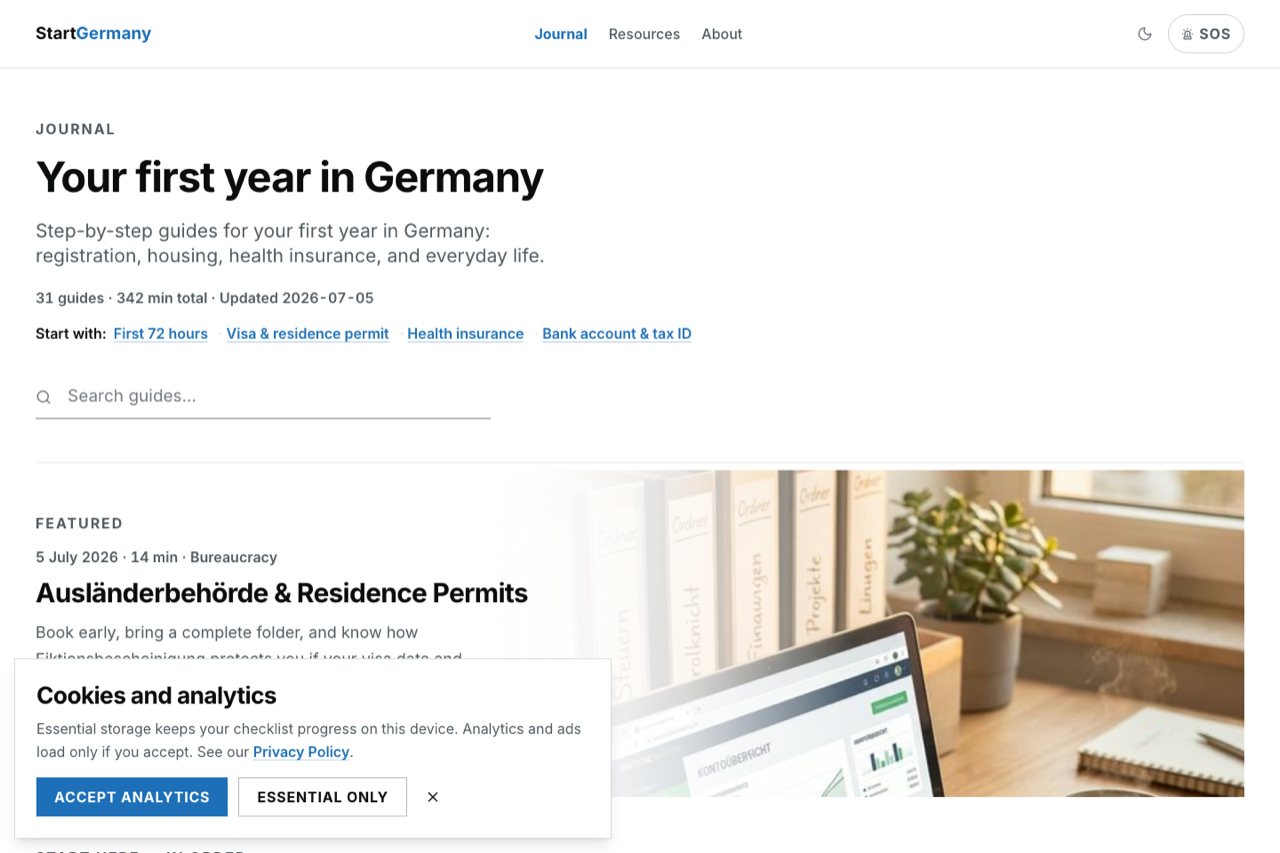Open the Health insurance link
The width and height of the screenshot is (1280, 853).
pos(466,334)
